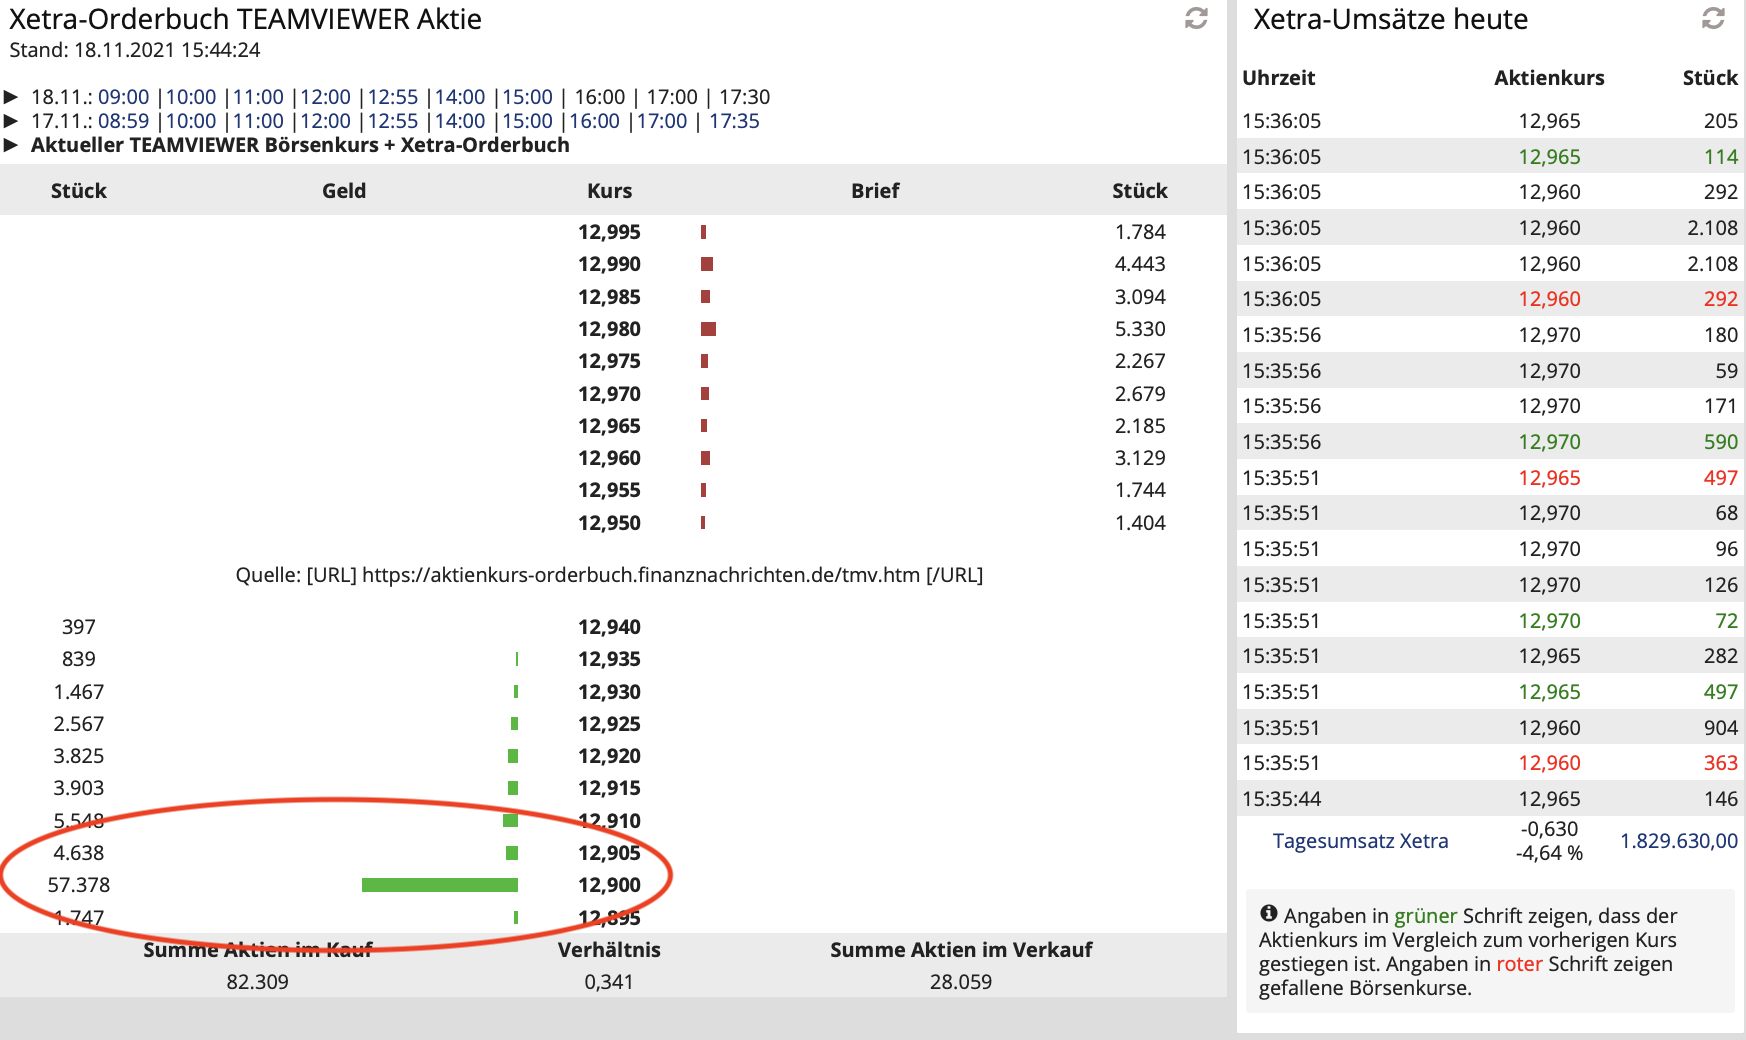This screenshot has width=1746, height=1040.
Task: Expand the 17.11. time row arrow
Action: coord(11,121)
